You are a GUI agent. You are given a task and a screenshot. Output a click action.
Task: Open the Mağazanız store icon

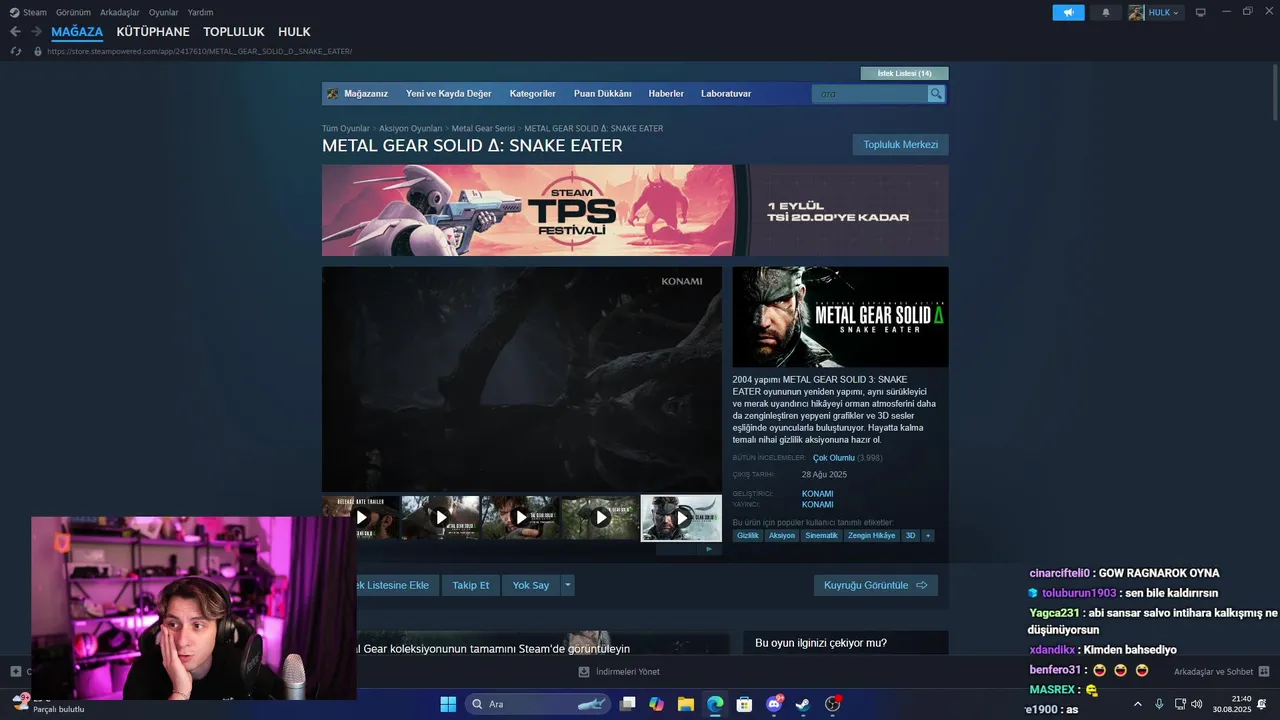coord(333,94)
